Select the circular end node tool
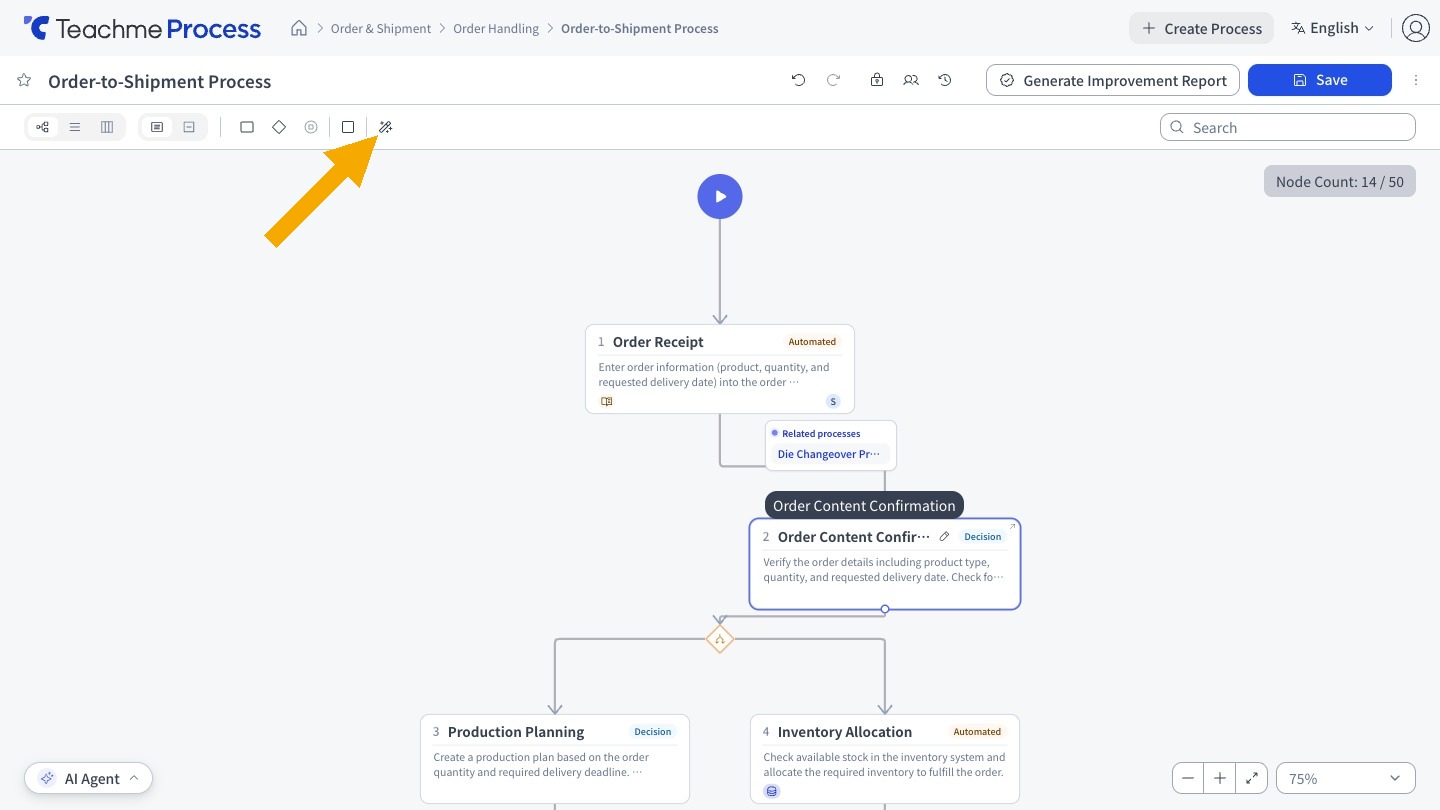Screen dimensions: 1440x810 click(x=311, y=127)
